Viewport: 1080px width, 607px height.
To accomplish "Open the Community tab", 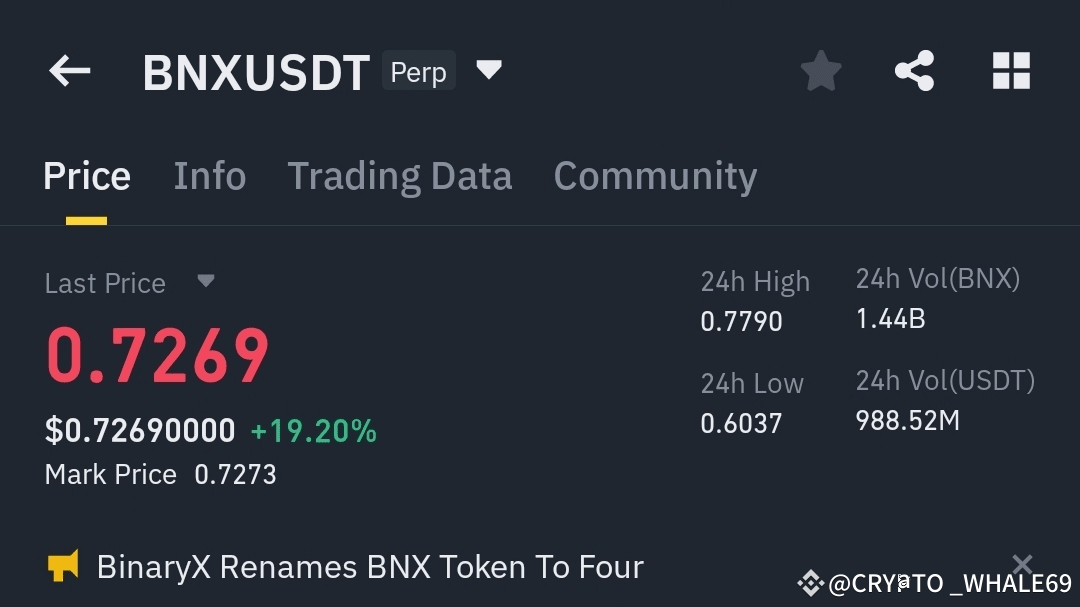I will point(655,176).
